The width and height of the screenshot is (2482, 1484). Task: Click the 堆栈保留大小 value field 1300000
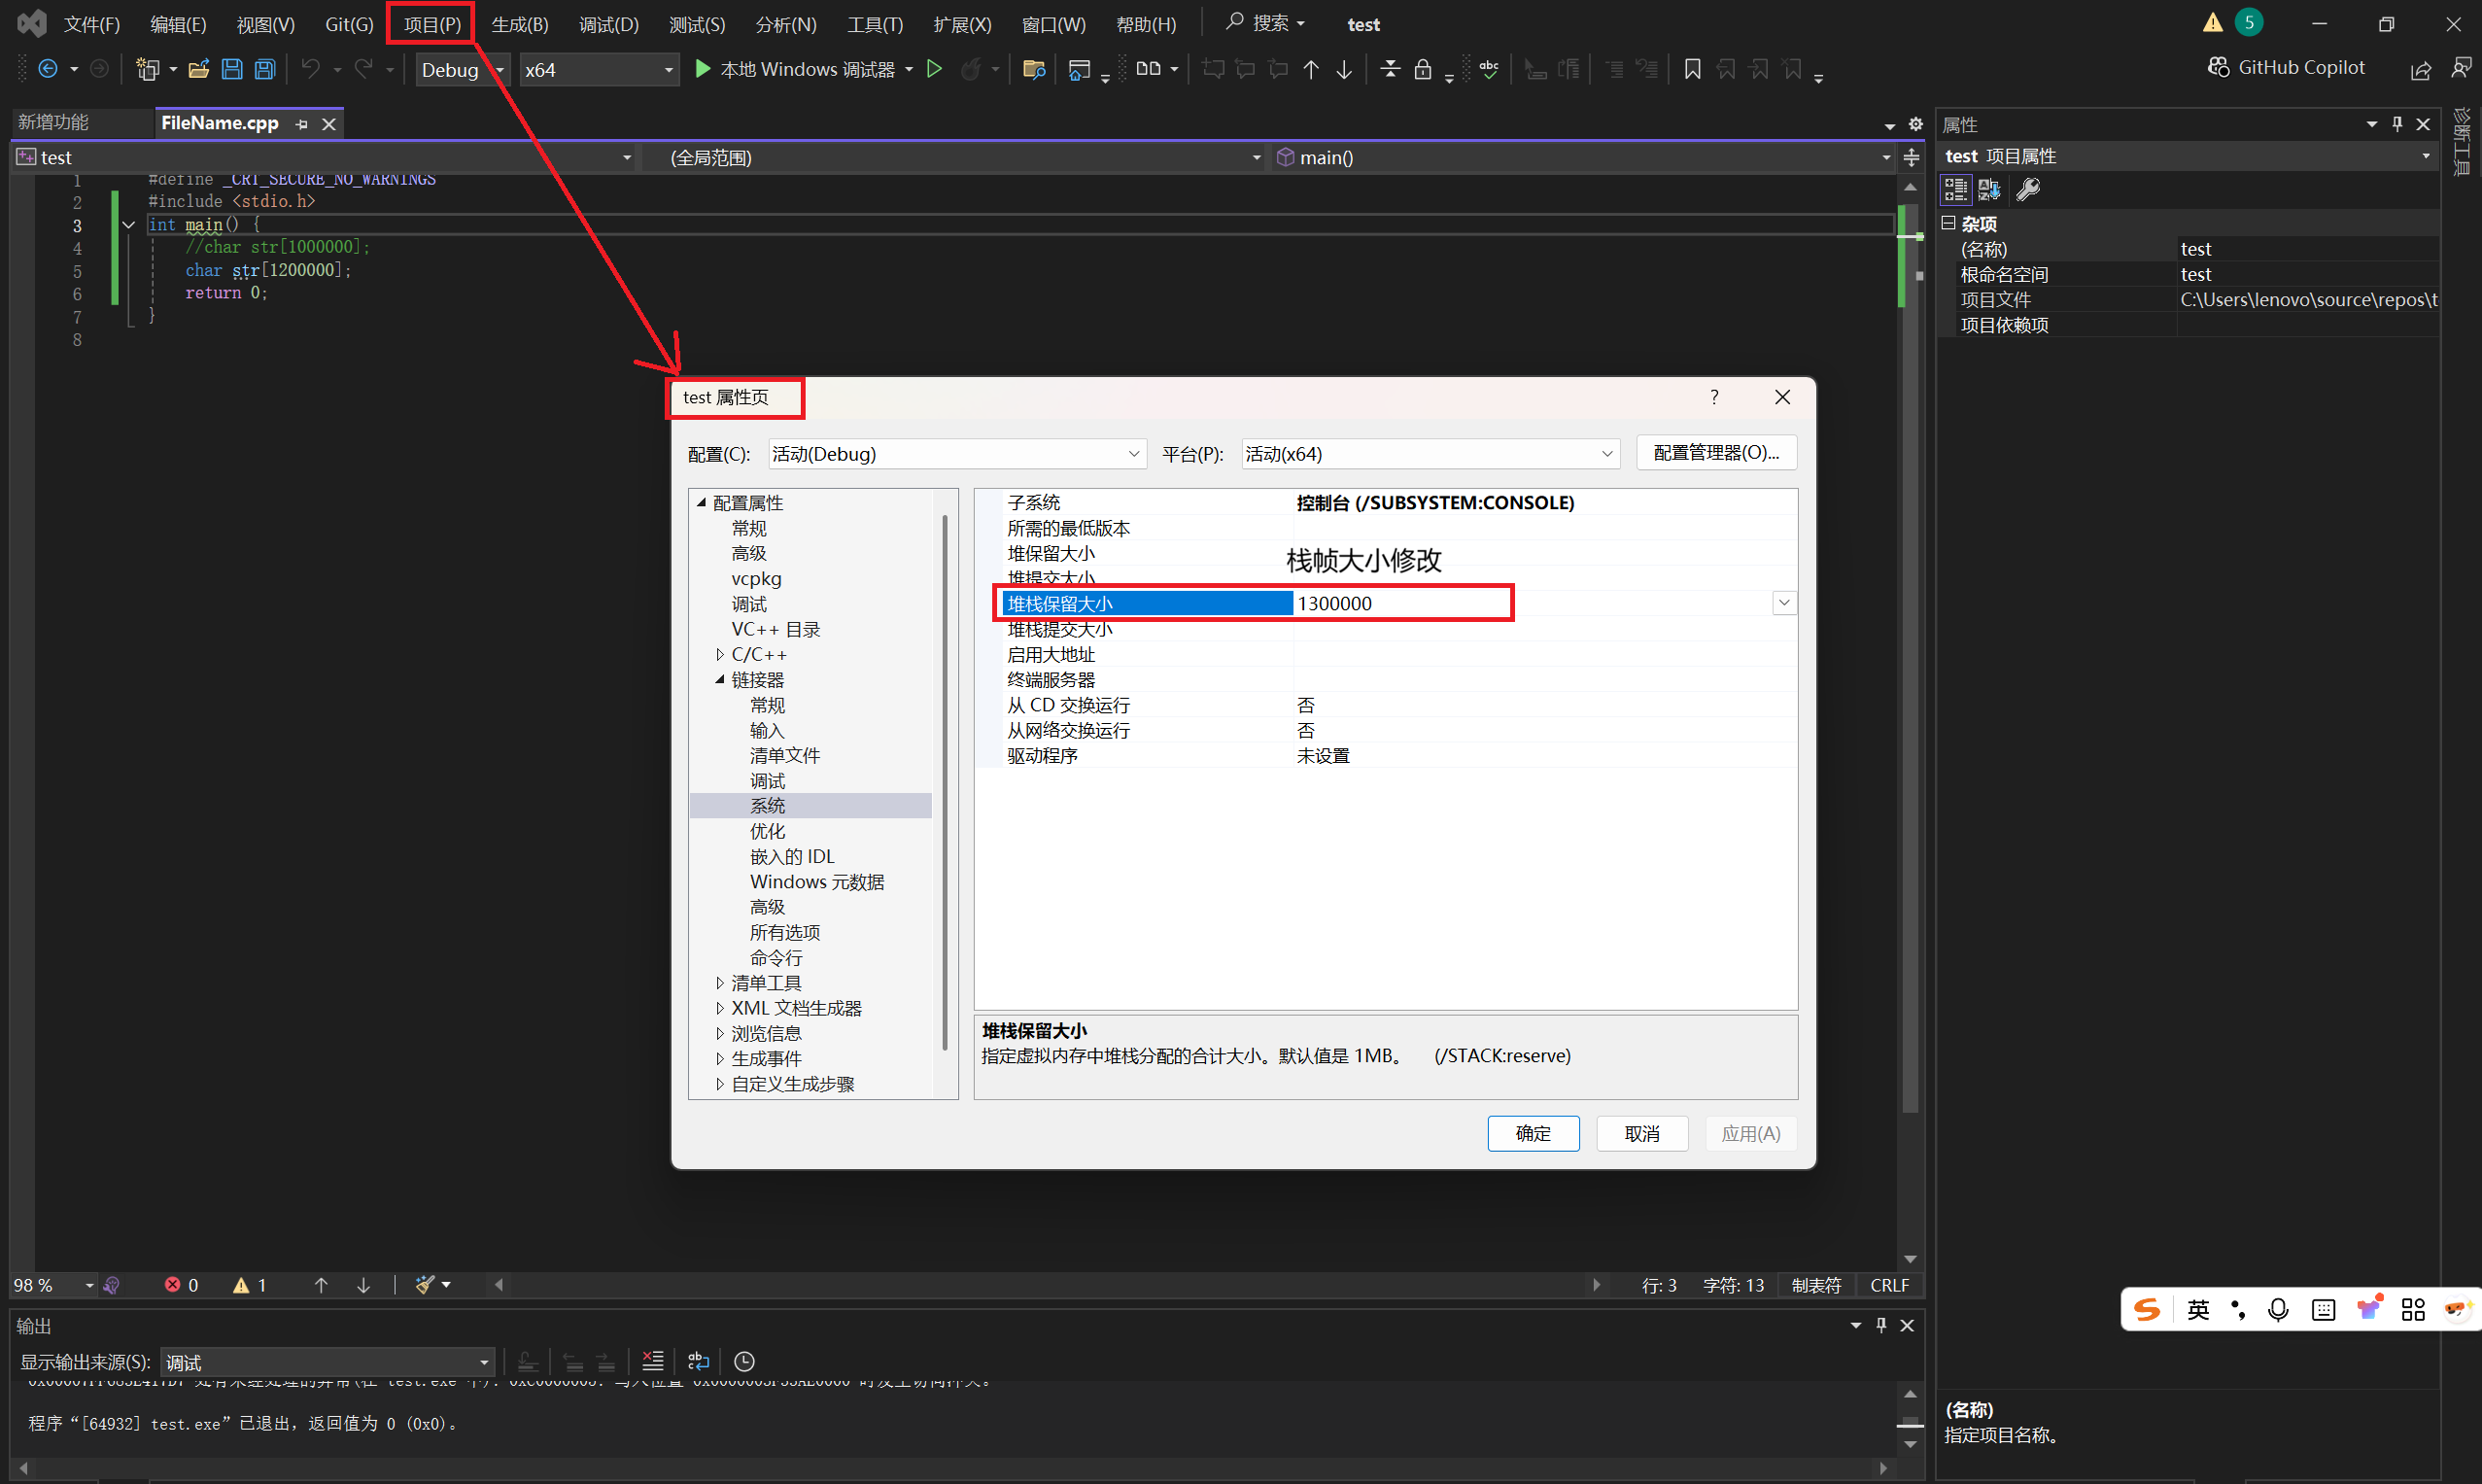point(1400,603)
